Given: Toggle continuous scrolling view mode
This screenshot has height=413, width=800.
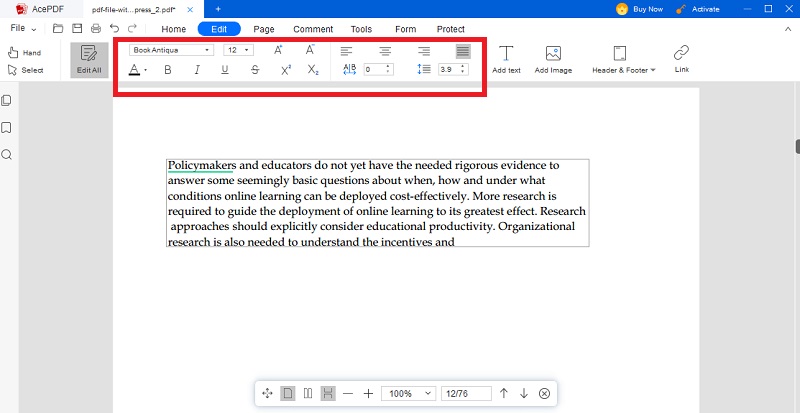Looking at the screenshot, I should pos(328,393).
